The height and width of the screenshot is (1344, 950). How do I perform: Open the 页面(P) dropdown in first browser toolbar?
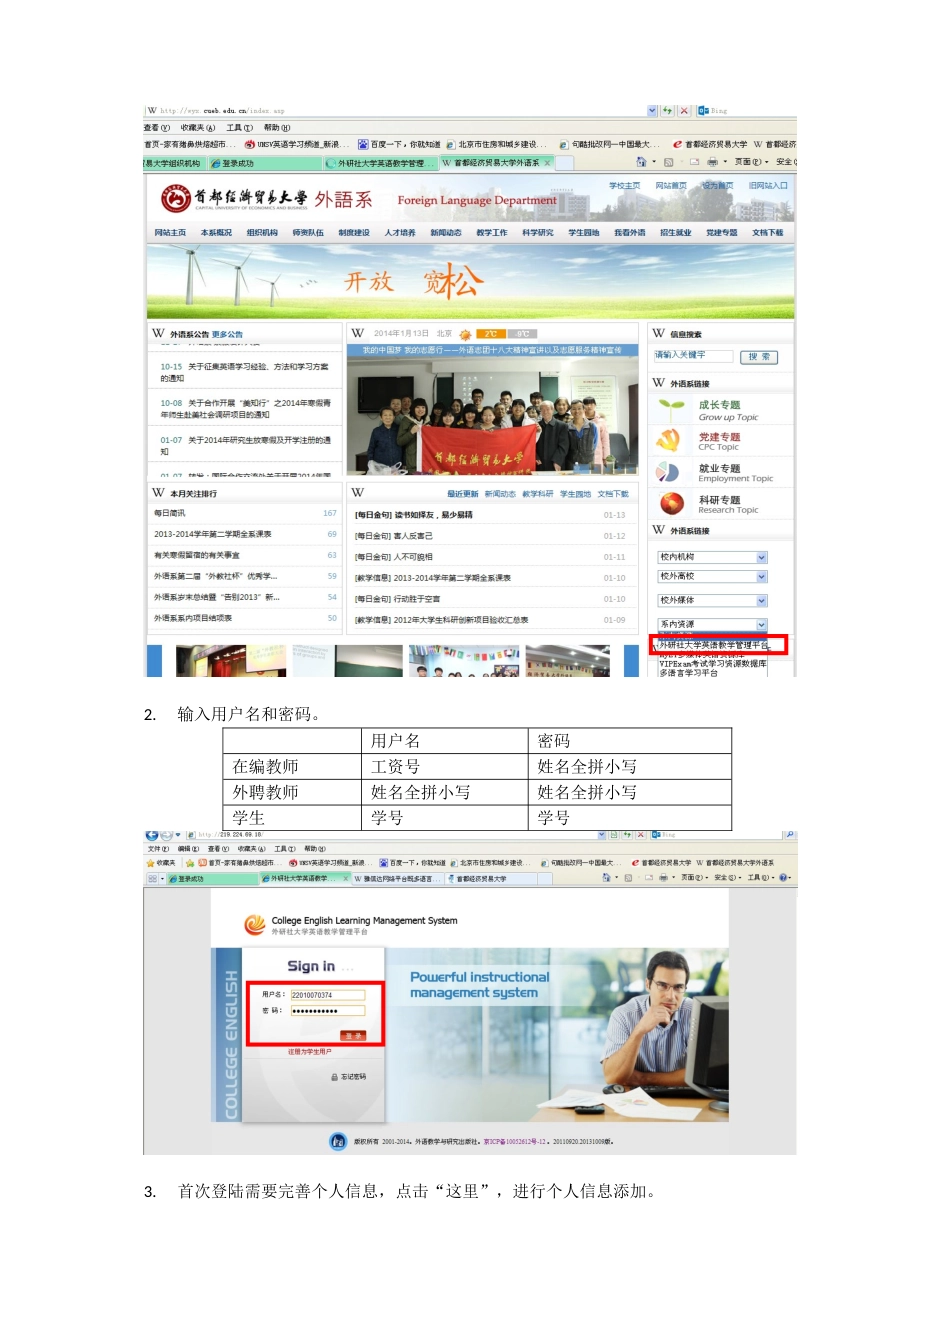751,162
